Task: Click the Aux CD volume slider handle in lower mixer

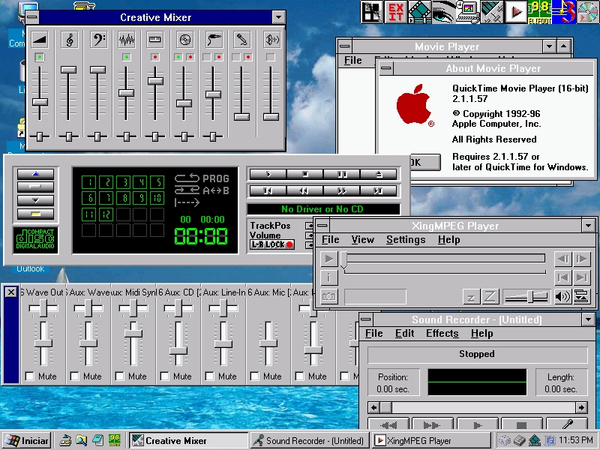Action: (x=178, y=351)
